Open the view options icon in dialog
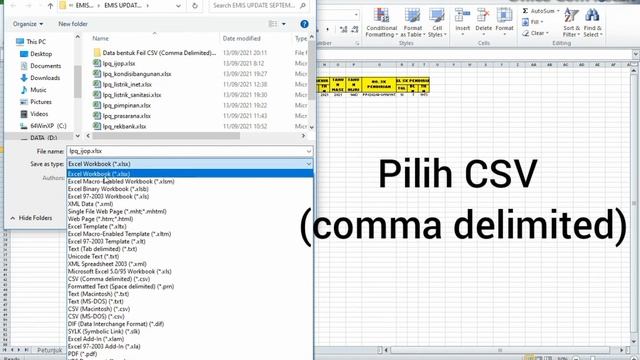Viewport: 640px width, 360px height. click(x=273, y=24)
